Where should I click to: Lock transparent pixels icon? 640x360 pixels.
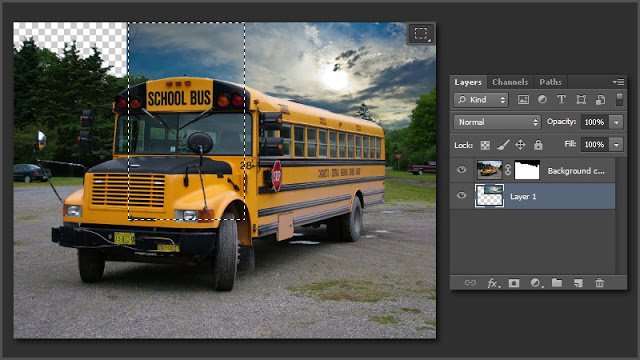[485, 145]
